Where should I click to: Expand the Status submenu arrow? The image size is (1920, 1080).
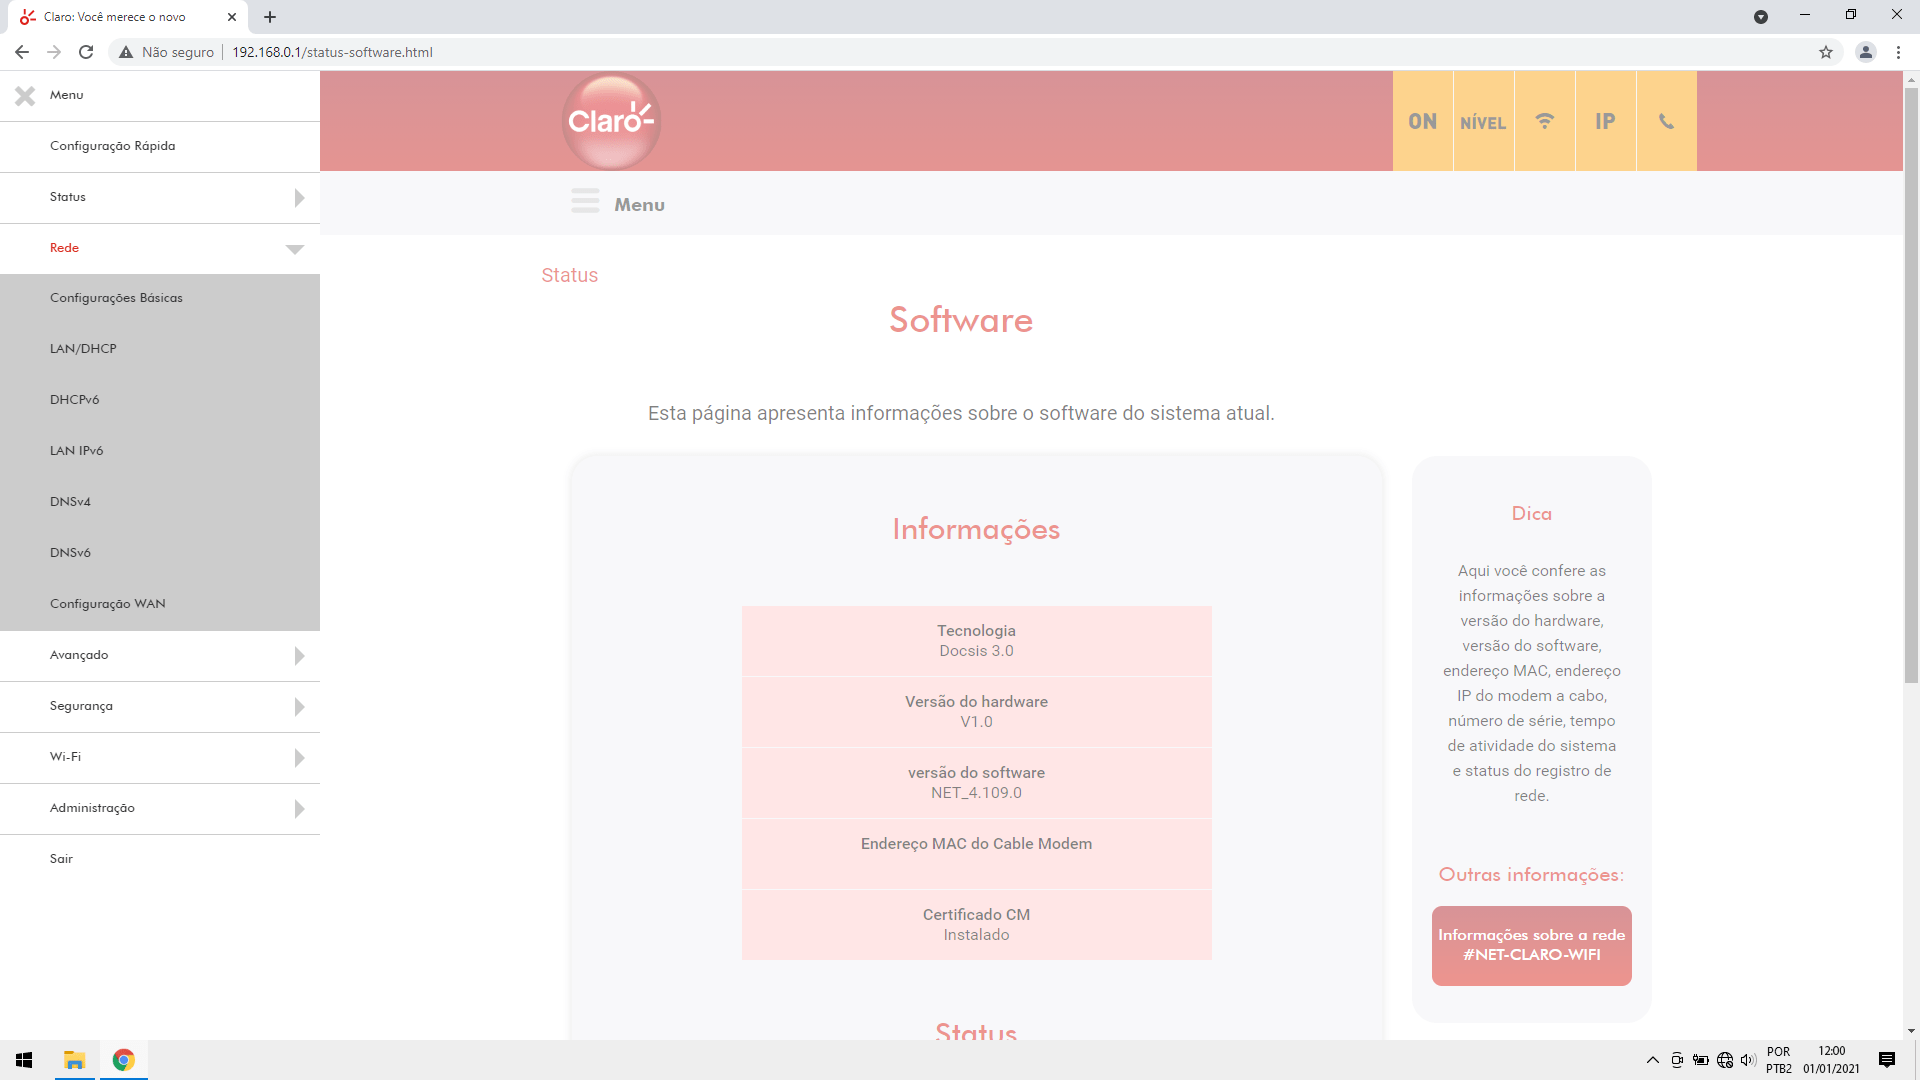(299, 198)
